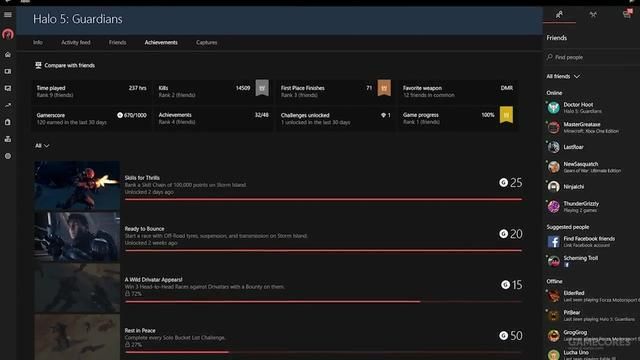This screenshot has height=360, width=640.
Task: Click the Achievements 32/48 stat card
Action: [x=213, y=118]
